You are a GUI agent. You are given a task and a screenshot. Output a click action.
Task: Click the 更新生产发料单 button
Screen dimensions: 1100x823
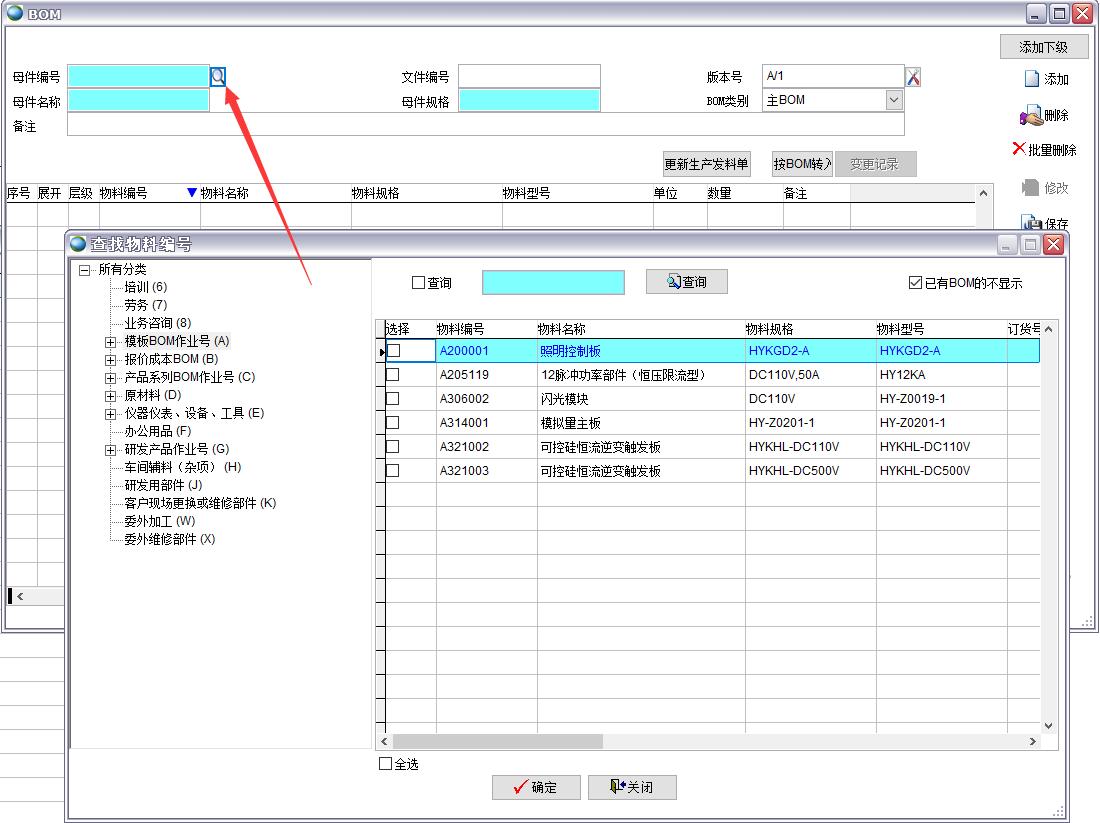706,164
